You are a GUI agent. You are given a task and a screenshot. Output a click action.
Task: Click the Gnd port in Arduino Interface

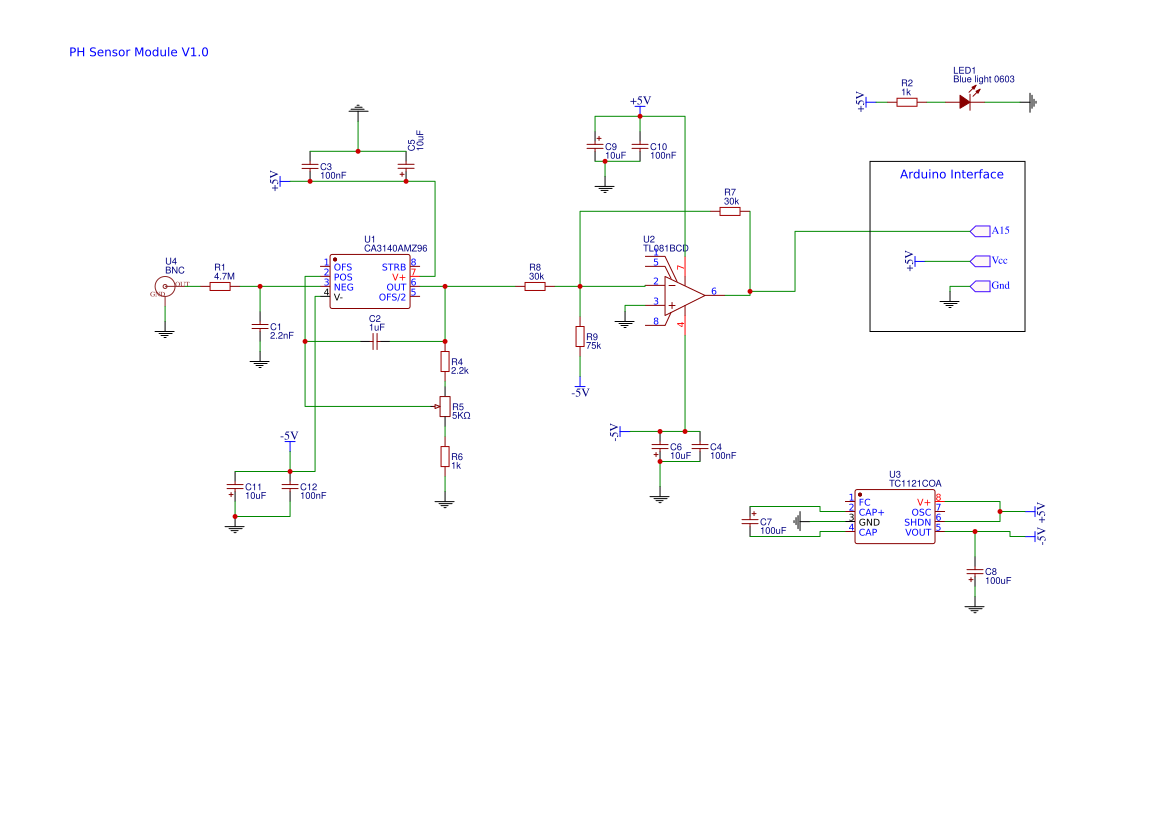point(982,285)
